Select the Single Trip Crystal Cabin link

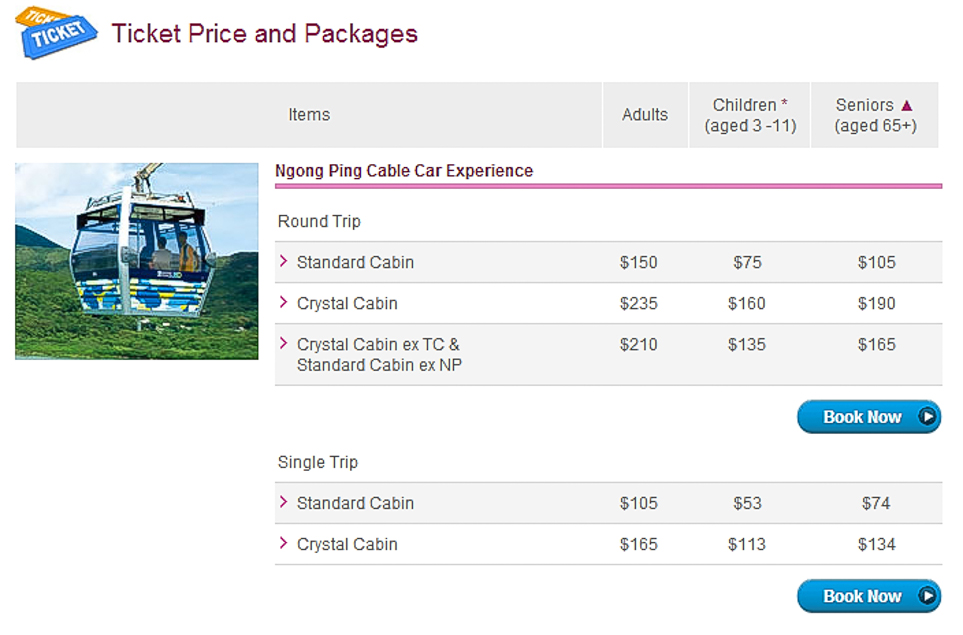click(x=347, y=544)
